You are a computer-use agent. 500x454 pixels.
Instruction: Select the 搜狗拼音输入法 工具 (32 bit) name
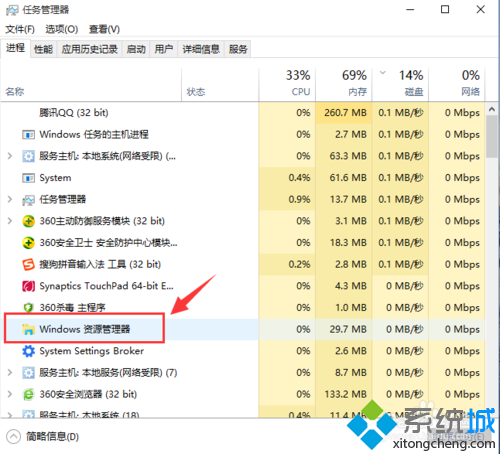coord(100,264)
